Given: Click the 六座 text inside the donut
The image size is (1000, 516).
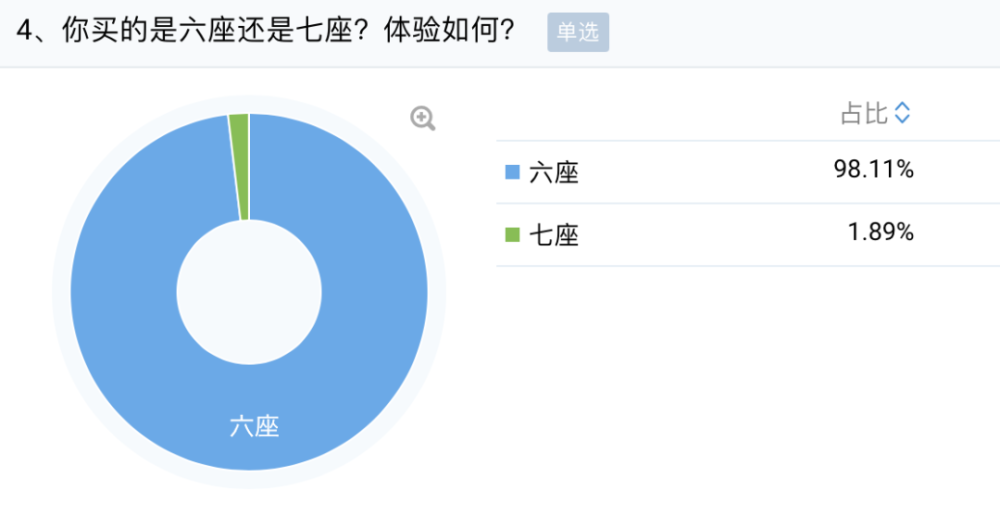Looking at the screenshot, I should pos(254,427).
